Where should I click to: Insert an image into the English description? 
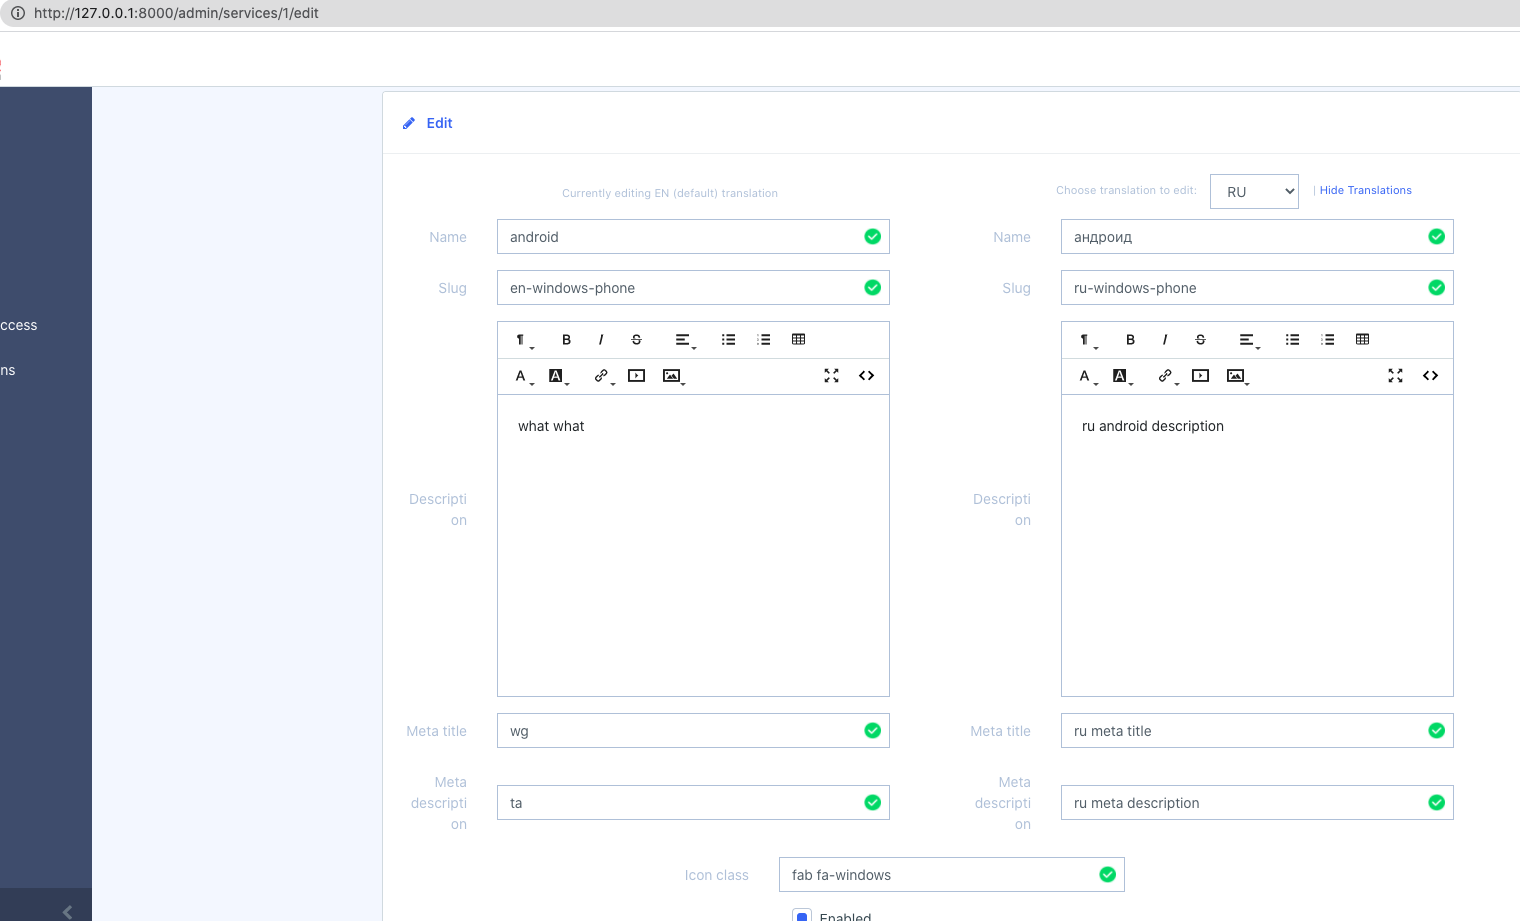tap(671, 375)
